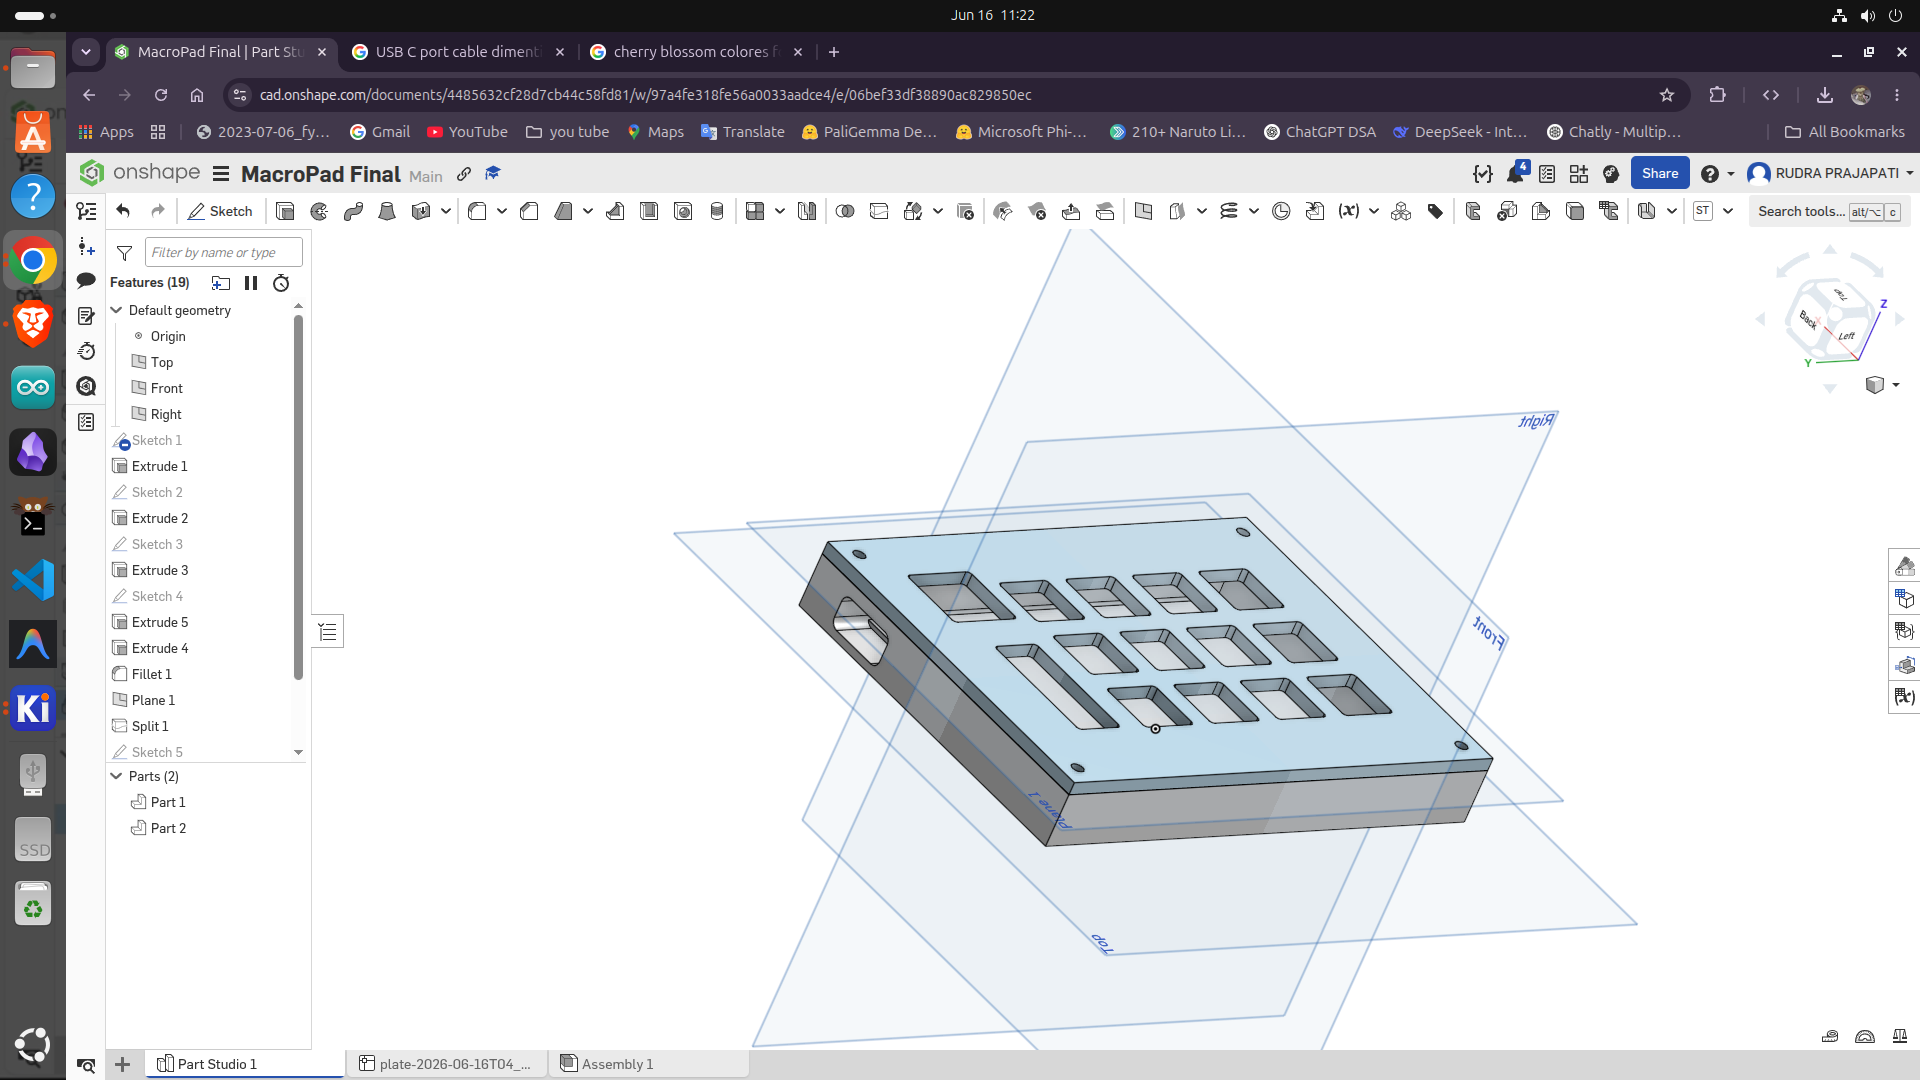Viewport: 1920px width, 1080px height.
Task: Open the regeneration time stopwatch icon
Action: pyautogui.click(x=281, y=283)
